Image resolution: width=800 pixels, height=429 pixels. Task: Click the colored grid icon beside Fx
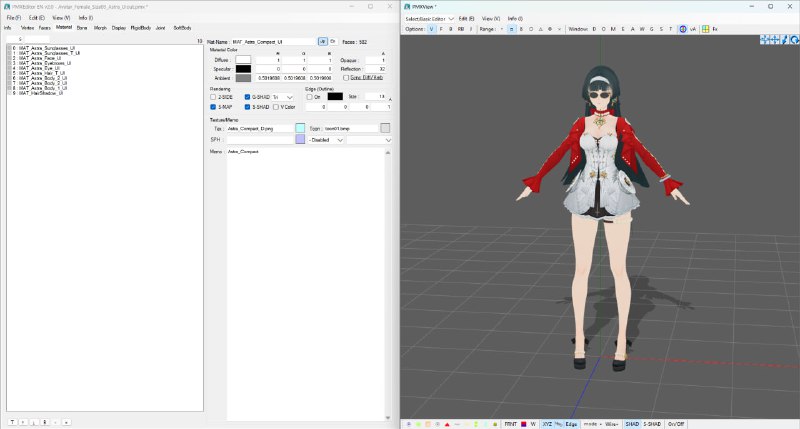705,29
